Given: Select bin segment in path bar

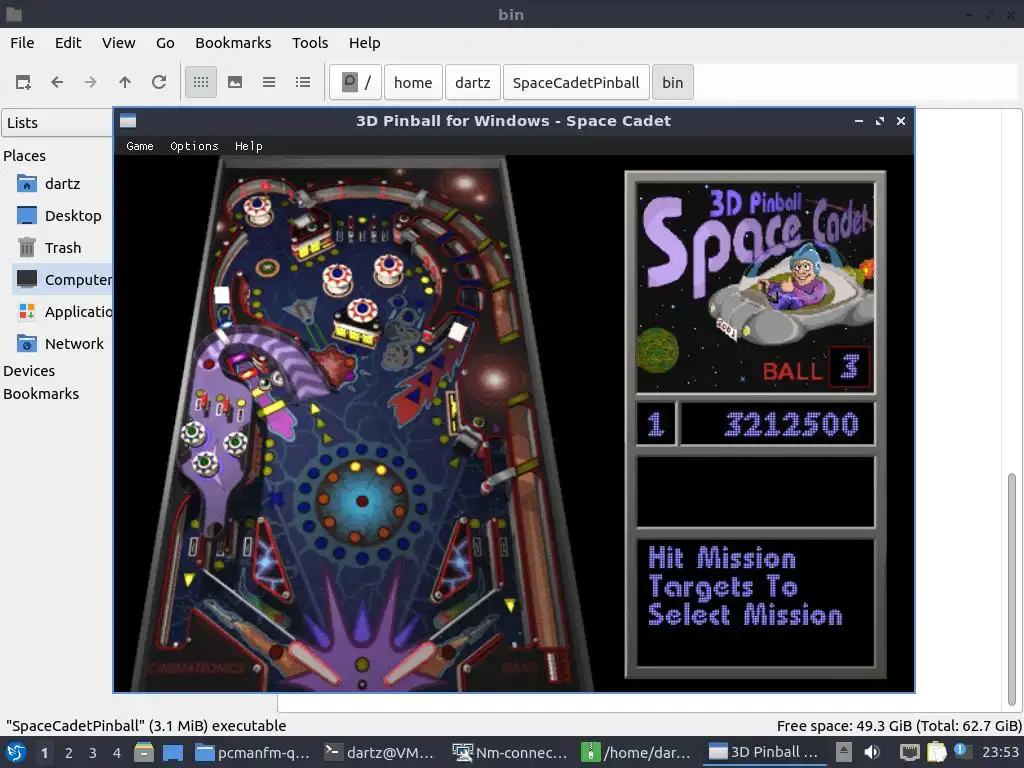Looking at the screenshot, I should pos(673,82).
